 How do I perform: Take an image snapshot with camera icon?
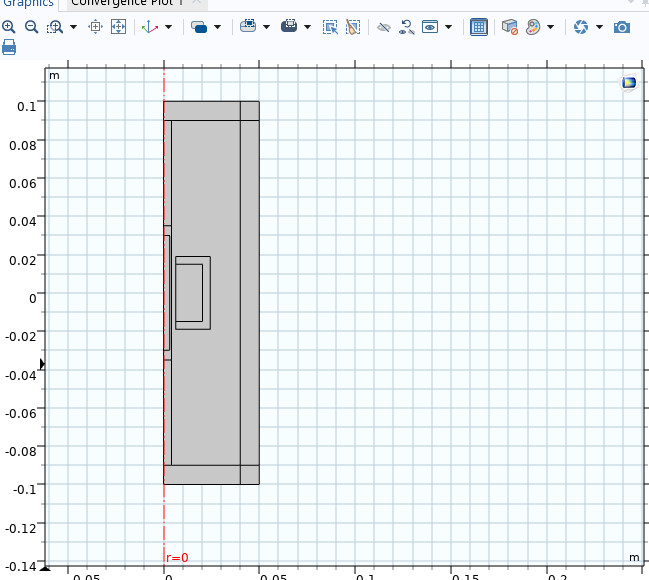tap(622, 27)
